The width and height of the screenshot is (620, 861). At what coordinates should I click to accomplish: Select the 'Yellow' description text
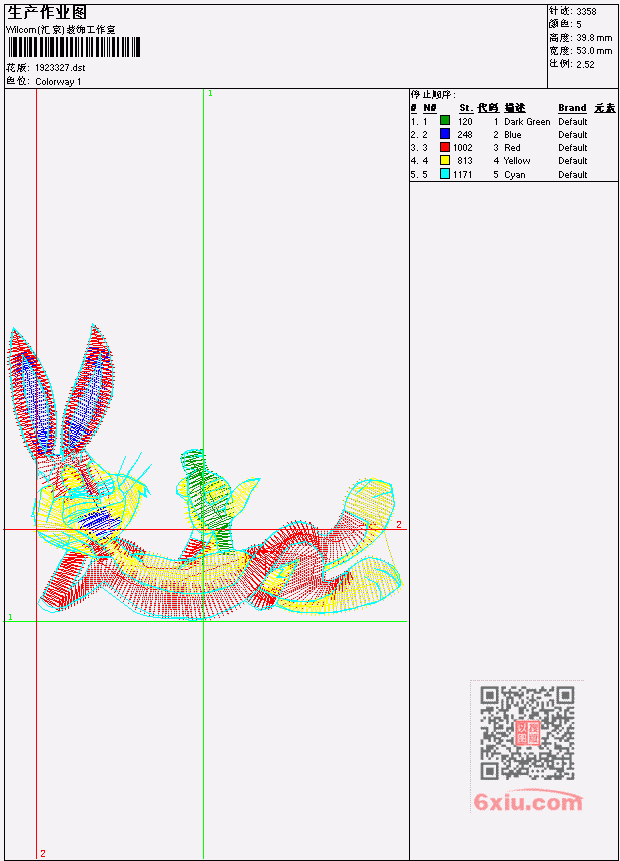tap(517, 161)
